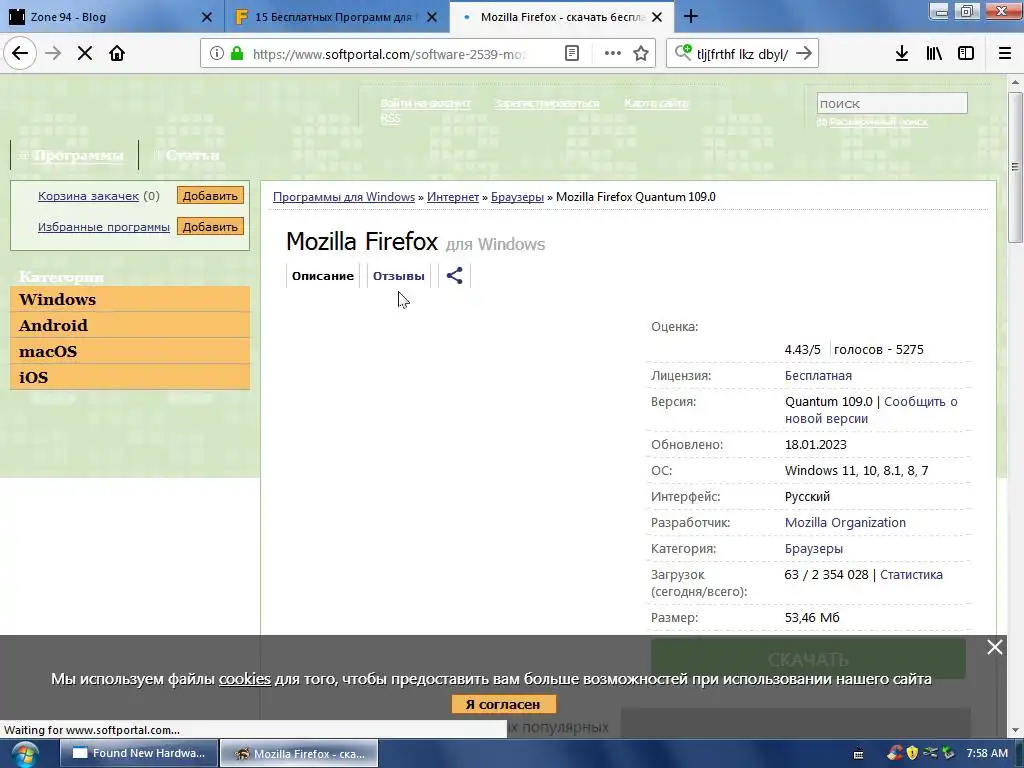This screenshot has width=1024, height=768.
Task: Click Добавить next to Корзина закачек
Action: coord(210,195)
